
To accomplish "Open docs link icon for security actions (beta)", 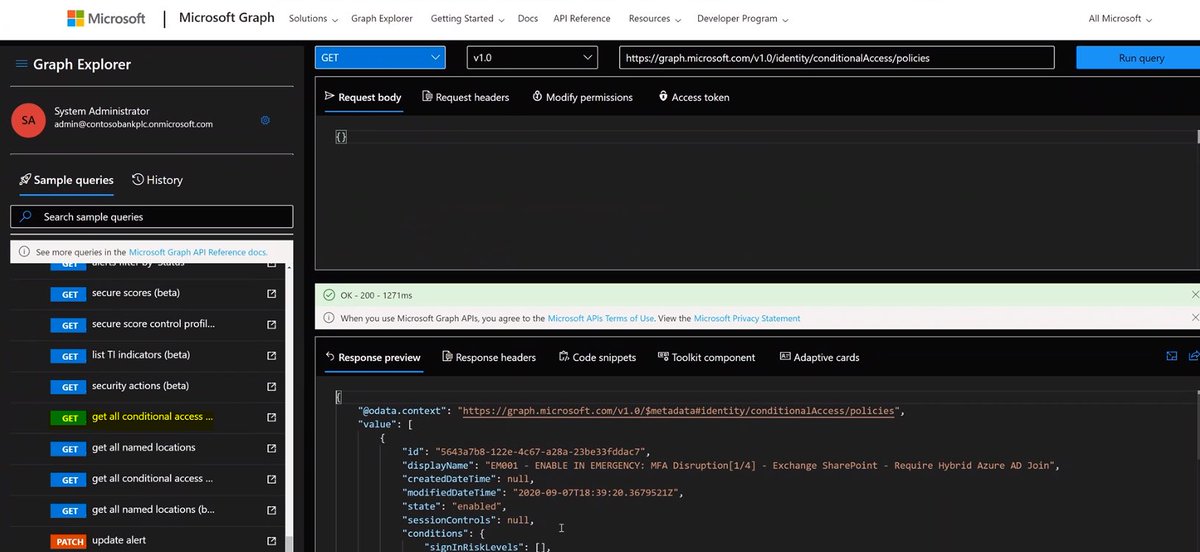I will click(271, 387).
